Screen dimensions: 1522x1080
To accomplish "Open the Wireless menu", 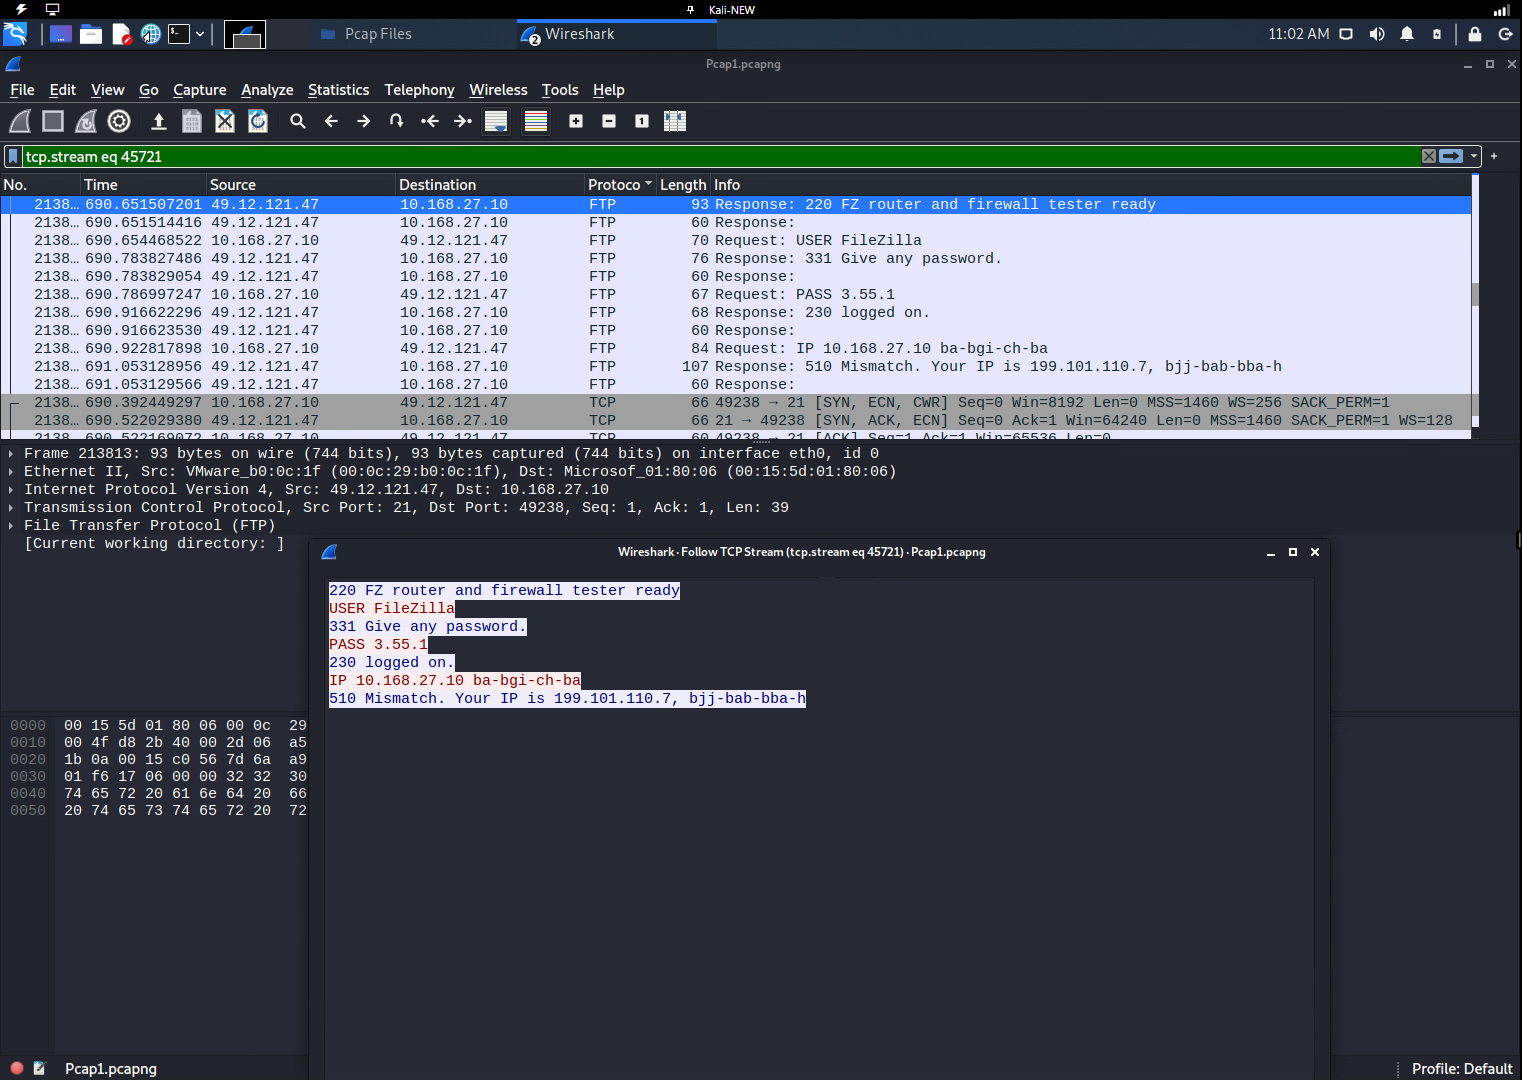I will click(x=498, y=90).
